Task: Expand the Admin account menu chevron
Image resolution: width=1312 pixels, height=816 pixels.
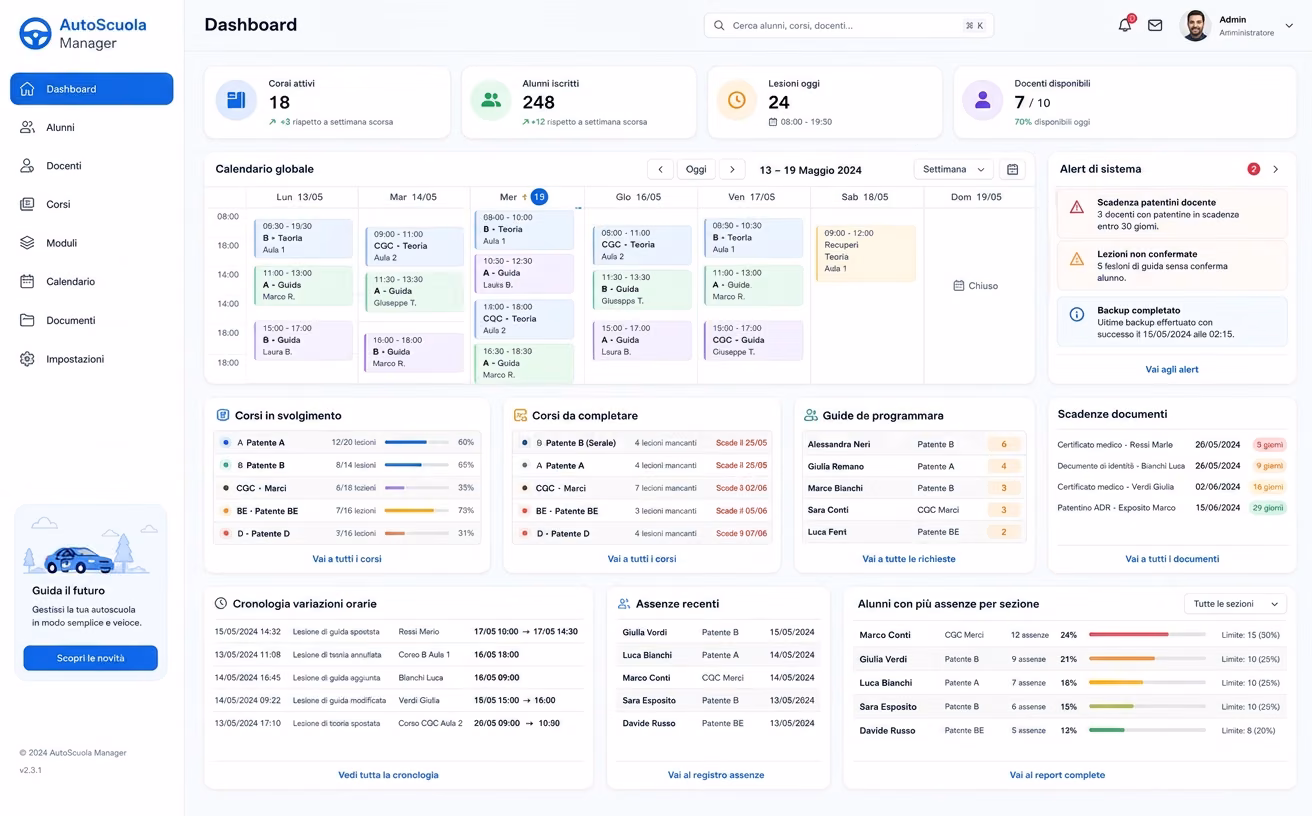Action: 1289,26
